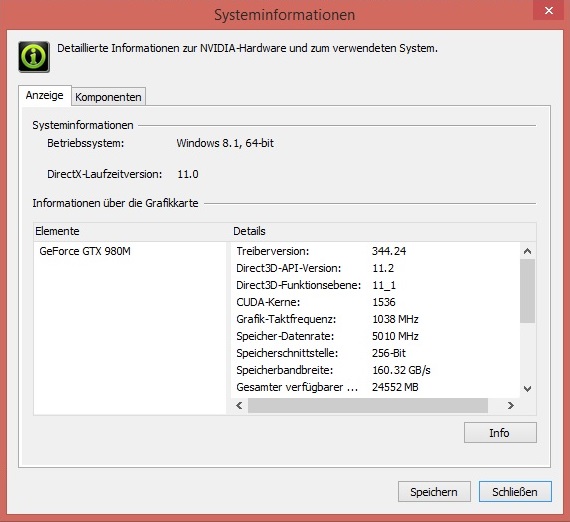Click the driver version value 344.24
570x522 pixels.
(x=389, y=251)
